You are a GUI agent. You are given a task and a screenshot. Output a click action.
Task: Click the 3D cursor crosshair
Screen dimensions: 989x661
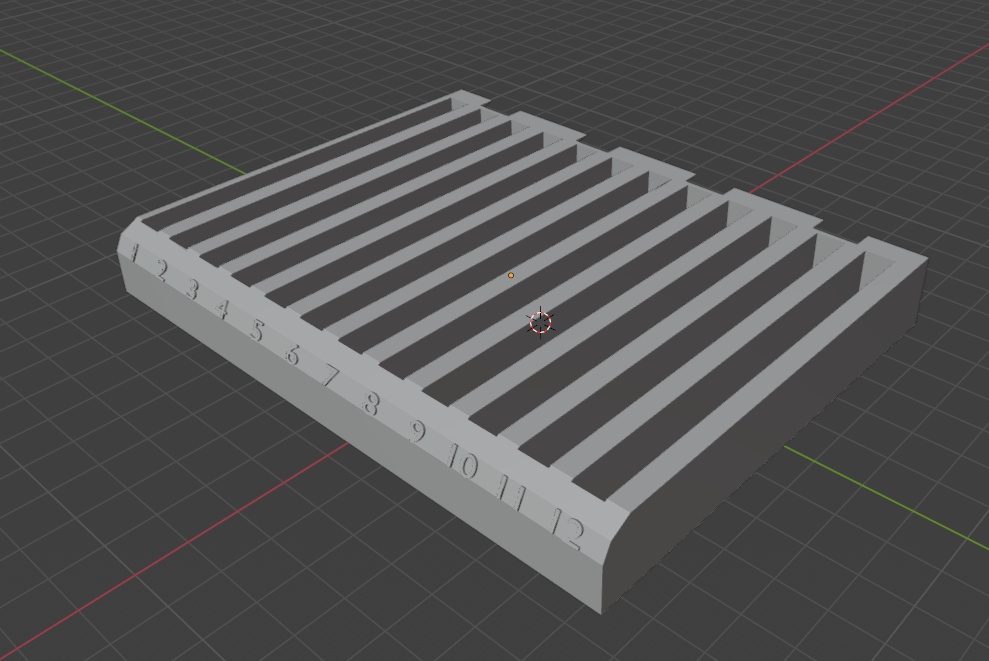(x=541, y=322)
